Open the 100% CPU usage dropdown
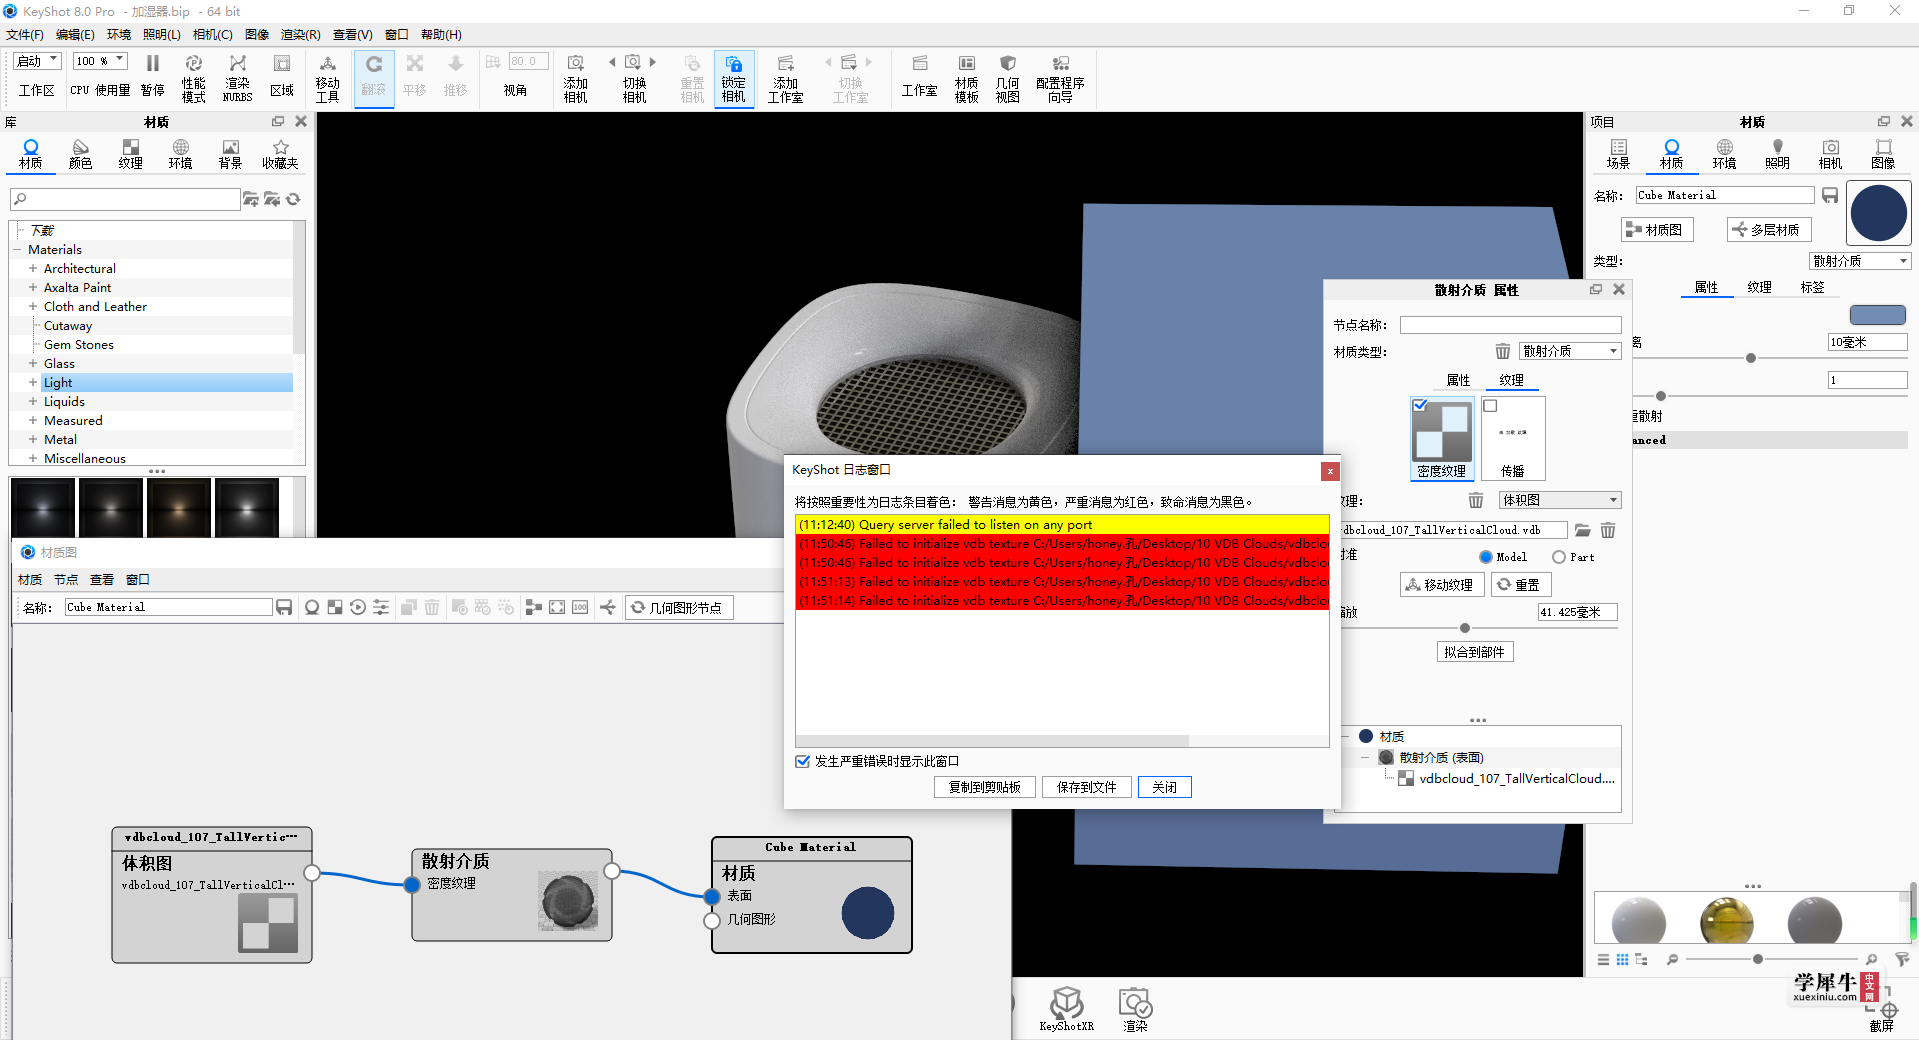 [x=100, y=61]
